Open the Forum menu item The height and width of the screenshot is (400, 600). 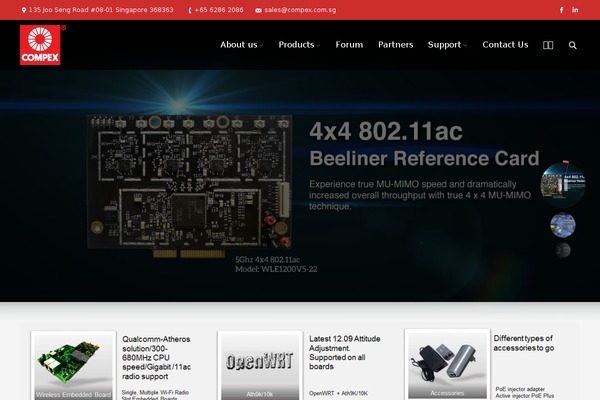click(x=349, y=45)
